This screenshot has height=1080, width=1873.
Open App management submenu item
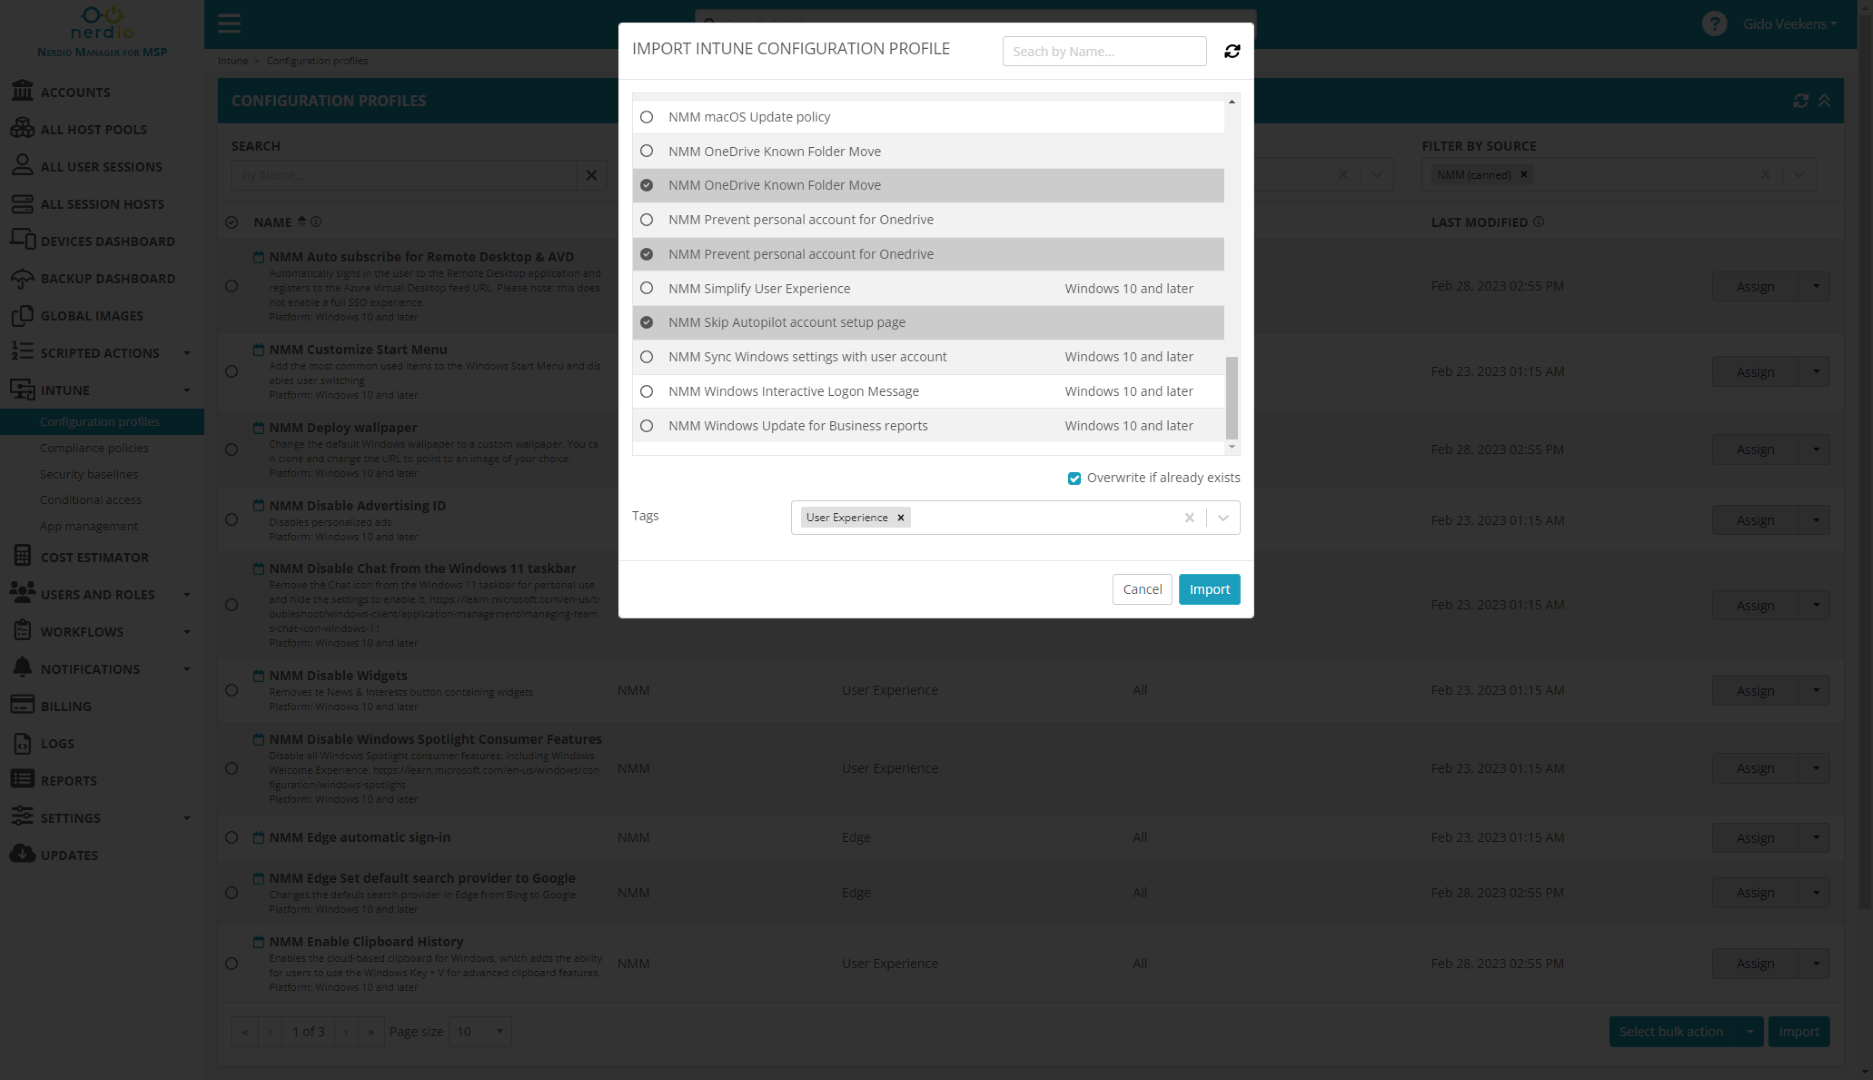89,526
